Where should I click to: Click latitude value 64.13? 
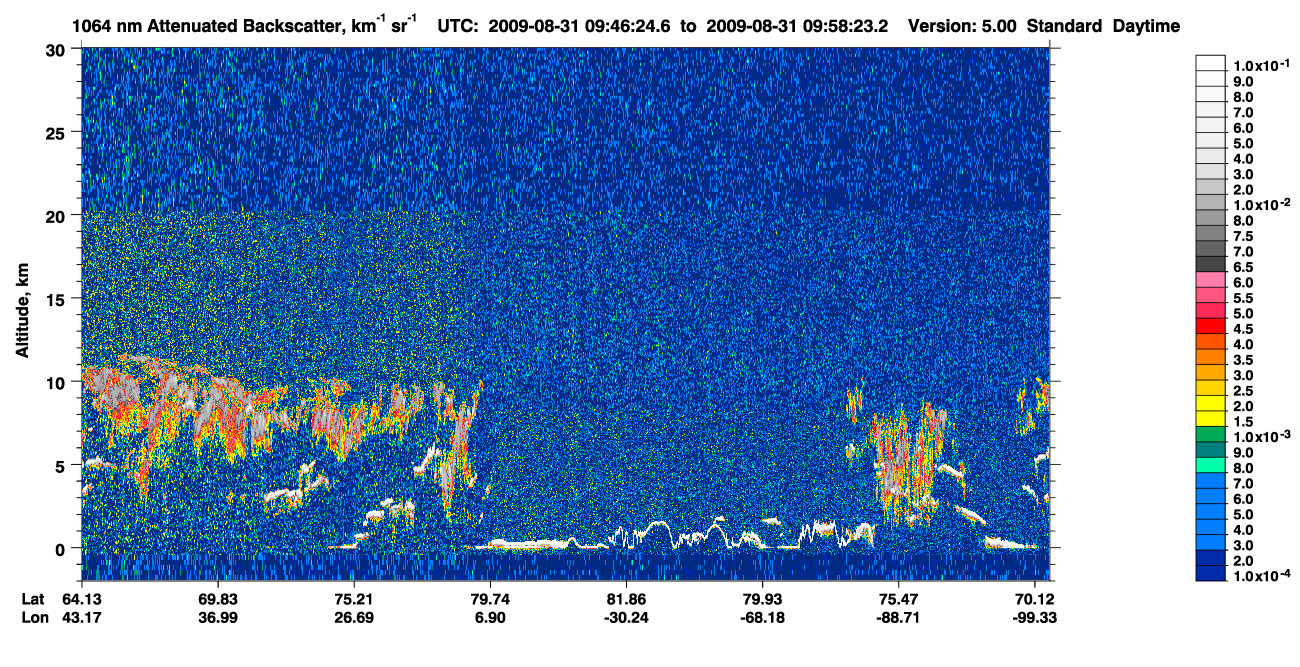click(x=82, y=598)
